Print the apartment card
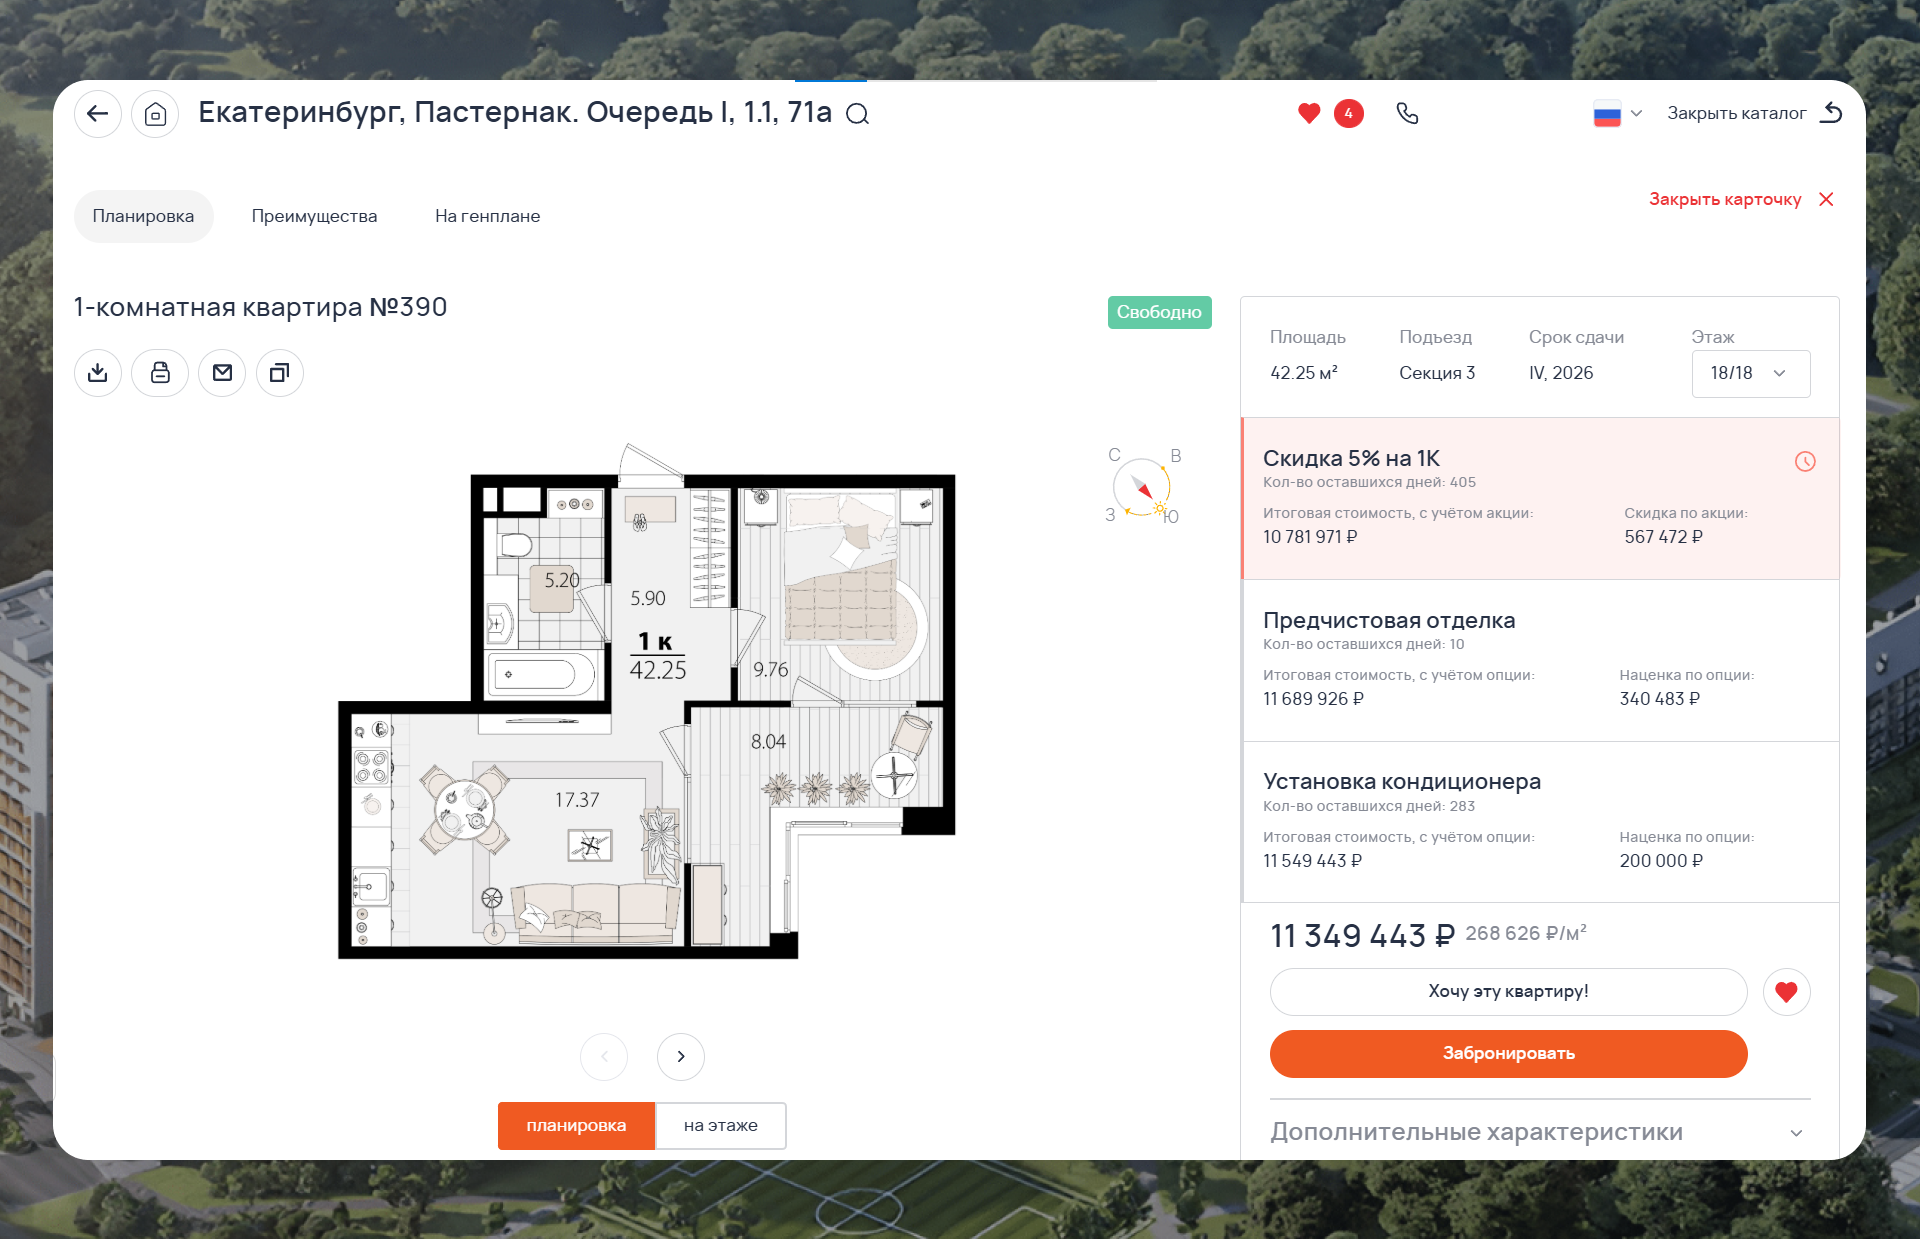 [x=160, y=373]
